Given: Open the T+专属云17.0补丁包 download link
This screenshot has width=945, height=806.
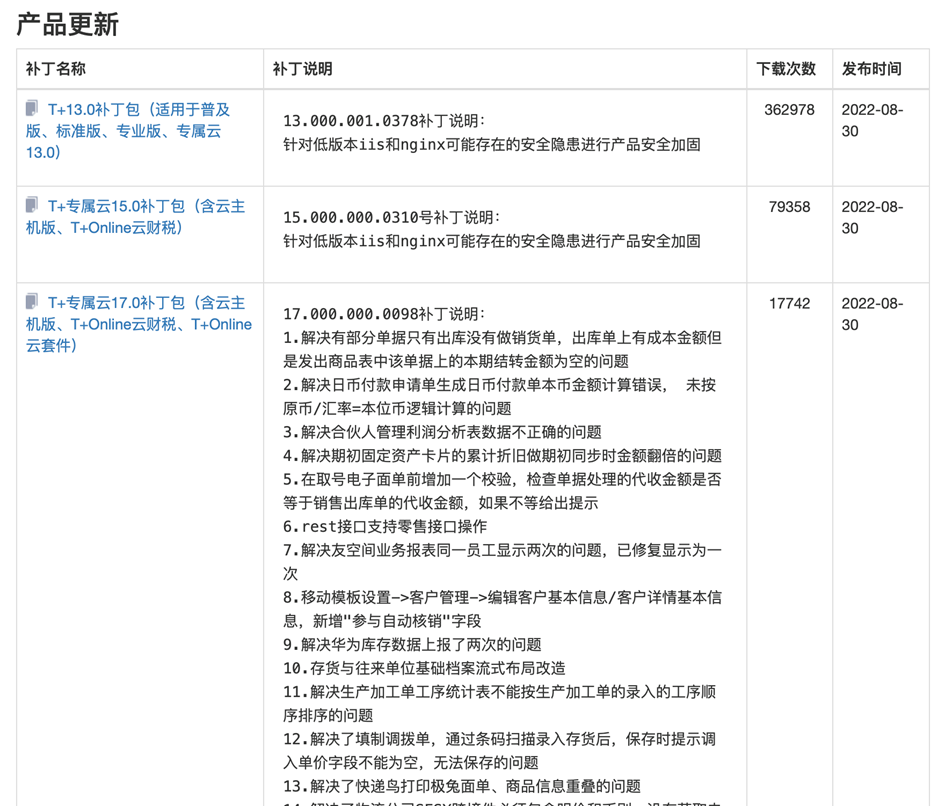Looking at the screenshot, I should [x=139, y=324].
